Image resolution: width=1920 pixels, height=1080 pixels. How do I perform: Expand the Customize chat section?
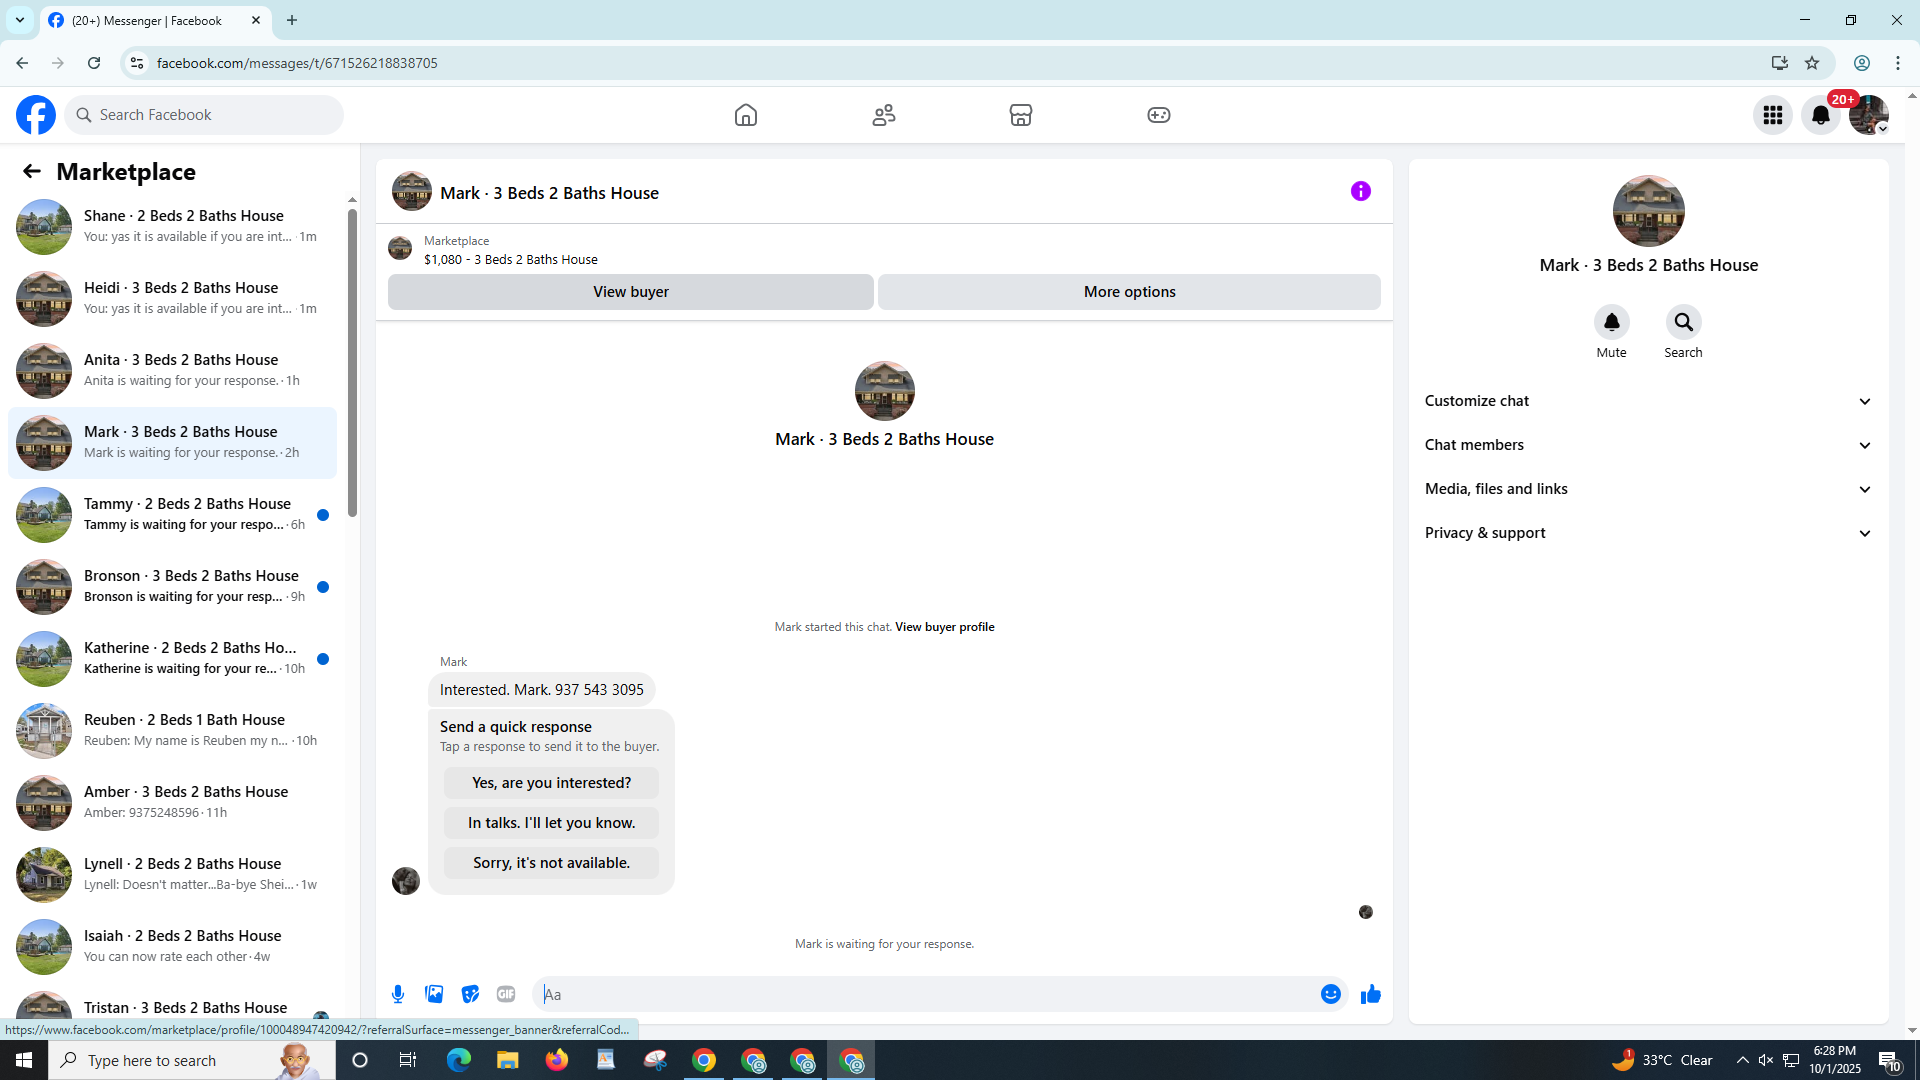click(1648, 401)
